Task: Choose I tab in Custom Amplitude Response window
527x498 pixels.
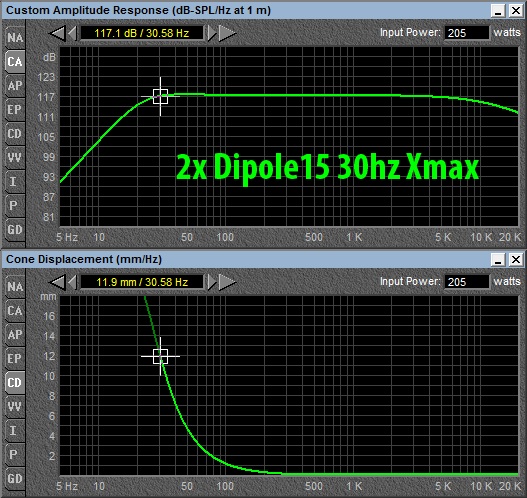Action: (x=15, y=181)
